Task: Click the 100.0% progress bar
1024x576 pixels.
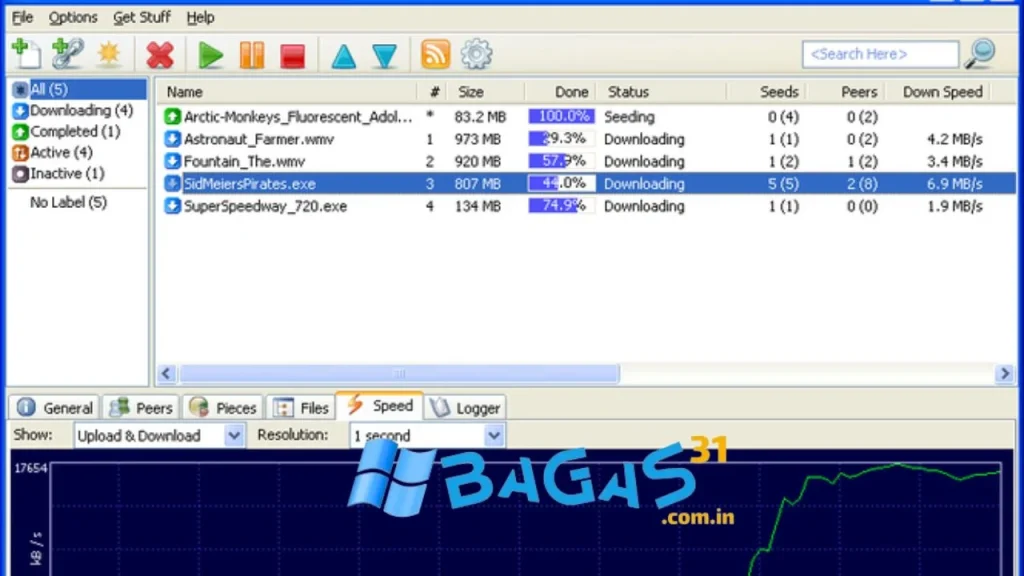Action: (x=562, y=116)
